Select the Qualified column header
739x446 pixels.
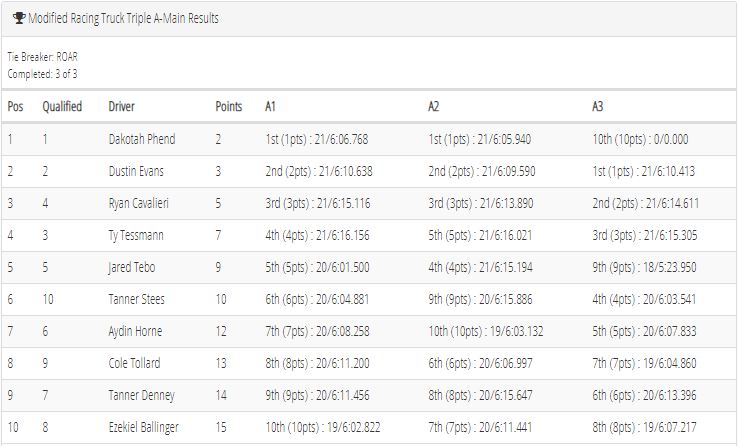(x=62, y=106)
